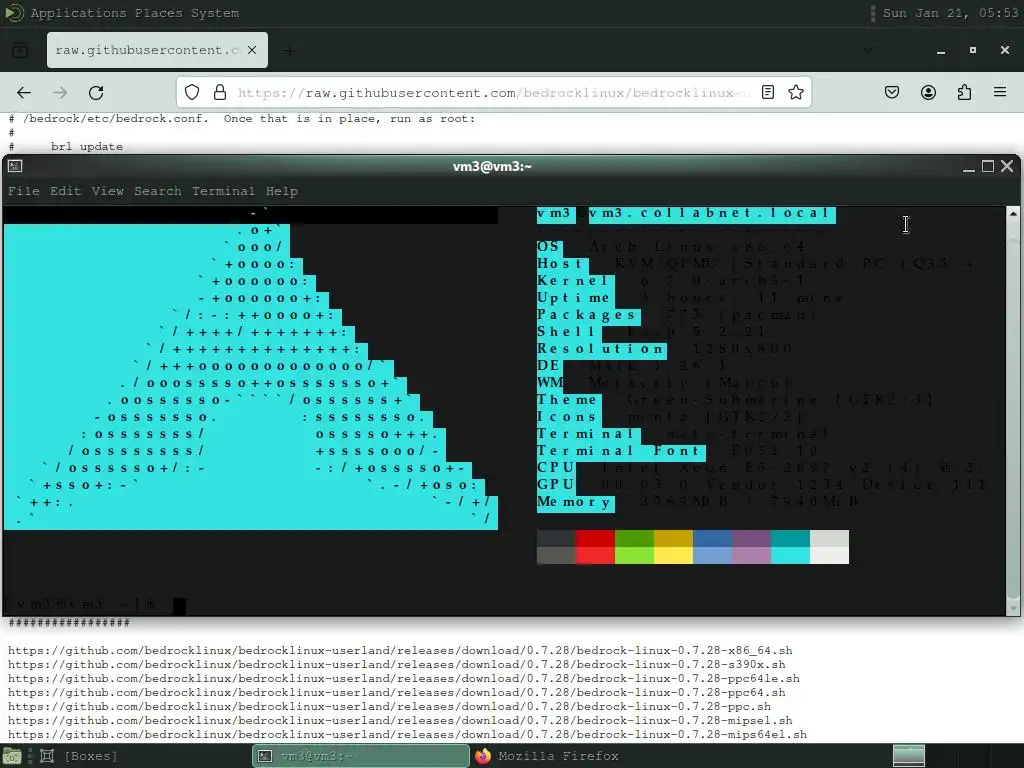Viewport: 1024px width, 768px height.
Task: Click the x86_64.sh download URL text
Action: 400,650
